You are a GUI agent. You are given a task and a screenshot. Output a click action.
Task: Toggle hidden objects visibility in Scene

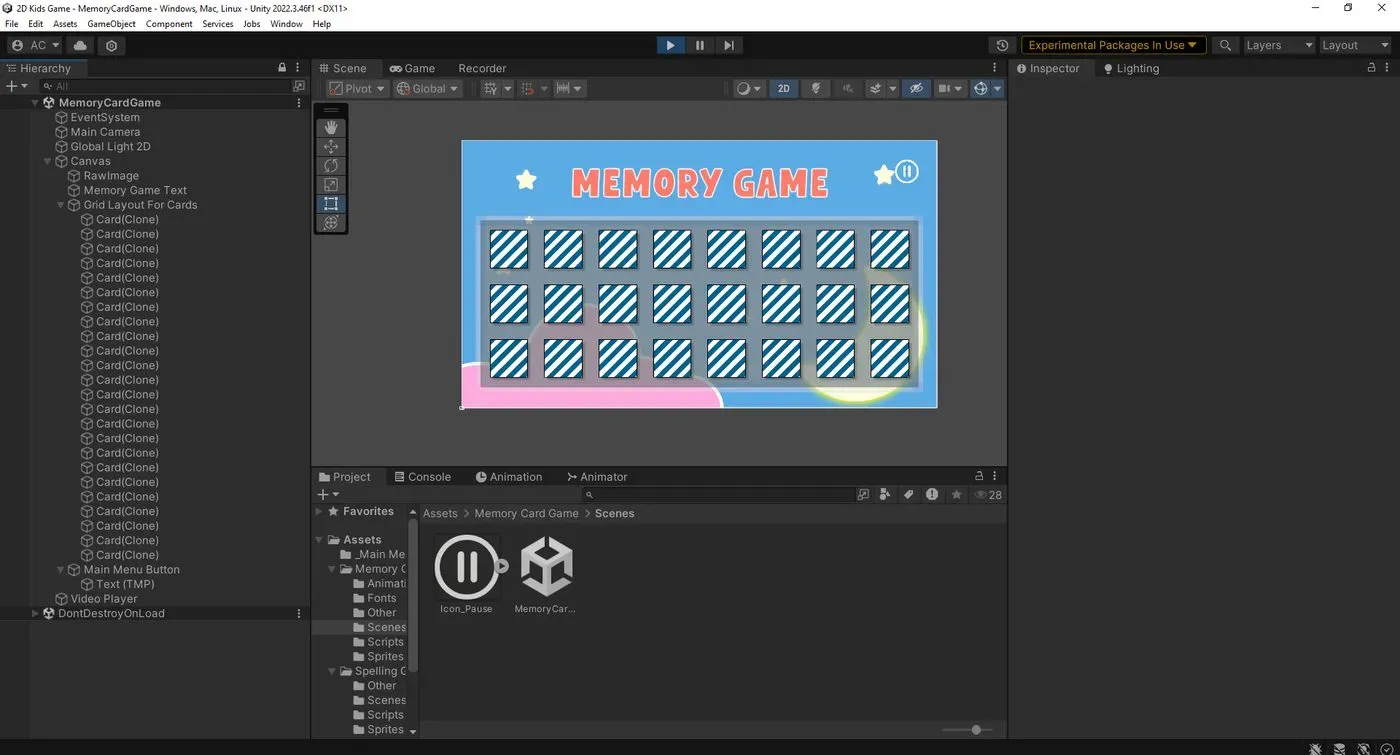point(916,88)
